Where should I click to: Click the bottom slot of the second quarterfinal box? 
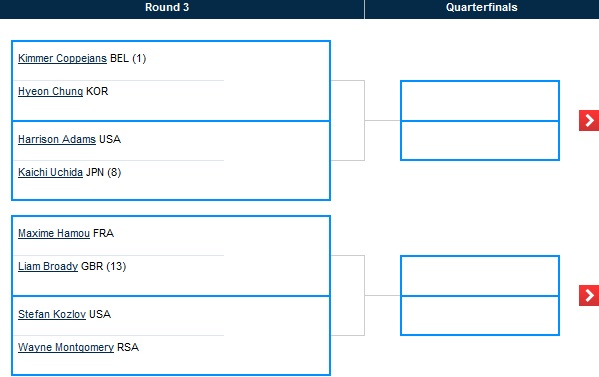(480, 316)
